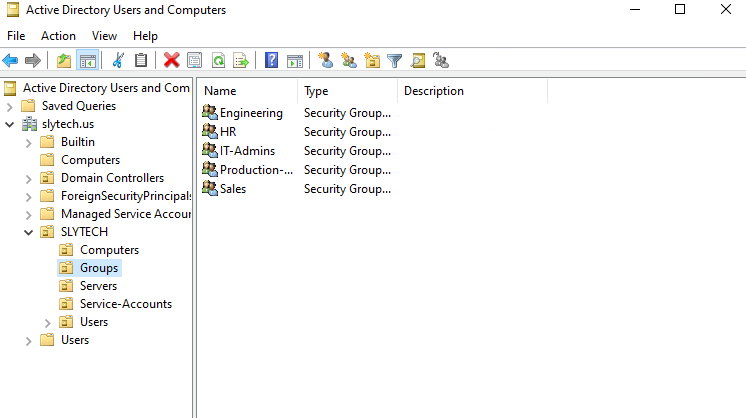Collapse the slytech.us domain node
This screenshot has height=418, width=746.
click(10, 125)
